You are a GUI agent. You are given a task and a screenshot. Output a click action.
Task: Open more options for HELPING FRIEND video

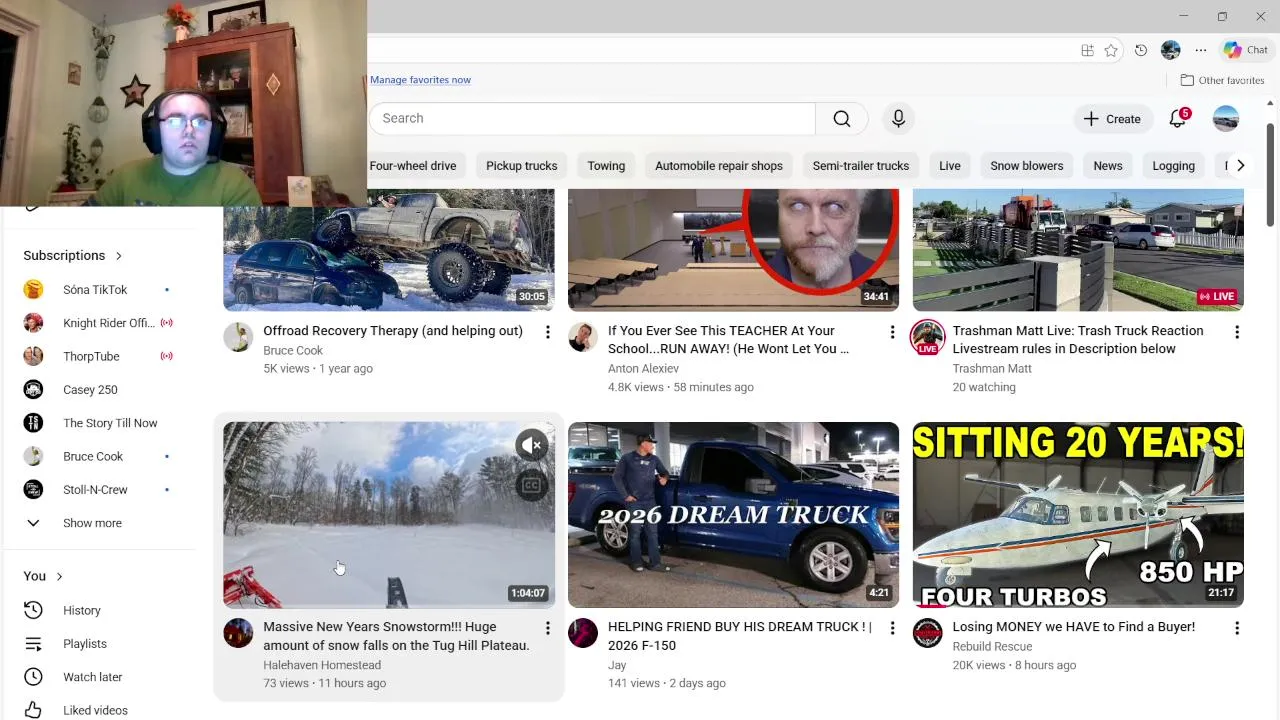click(x=892, y=628)
